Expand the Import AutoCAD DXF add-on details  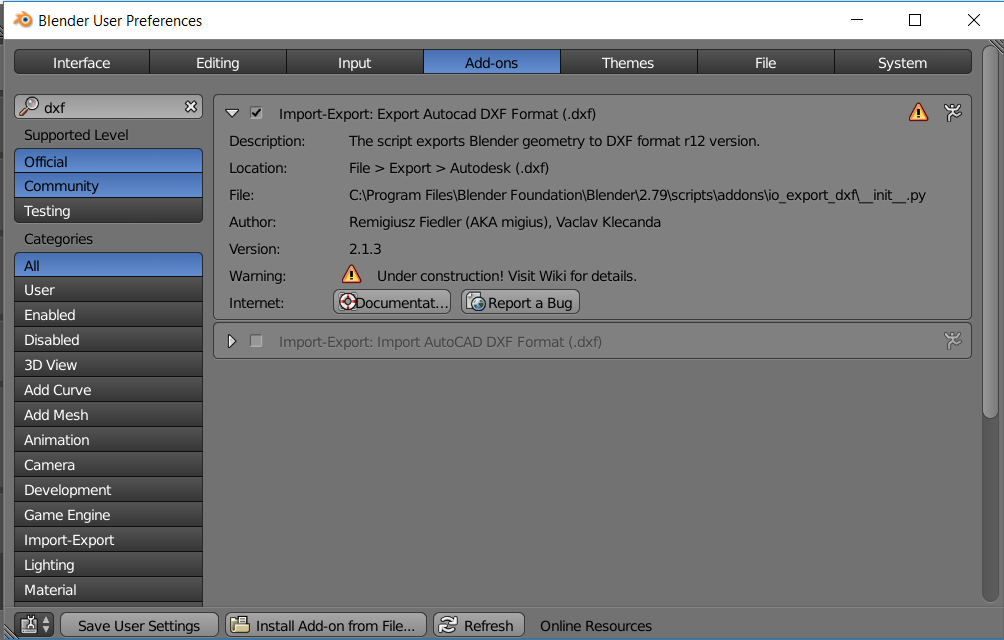(232, 341)
